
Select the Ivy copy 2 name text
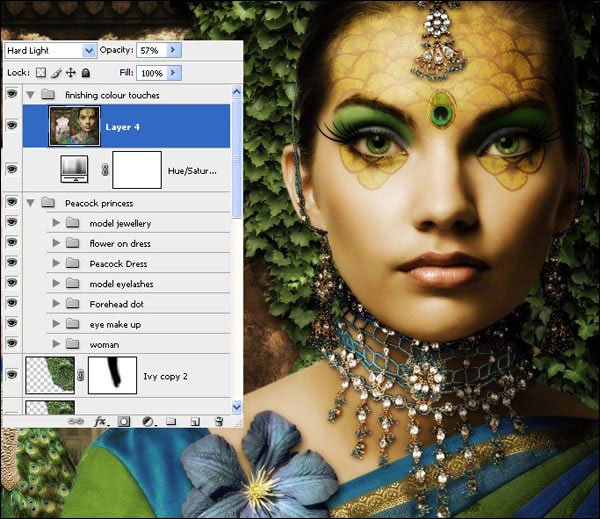[x=165, y=377]
